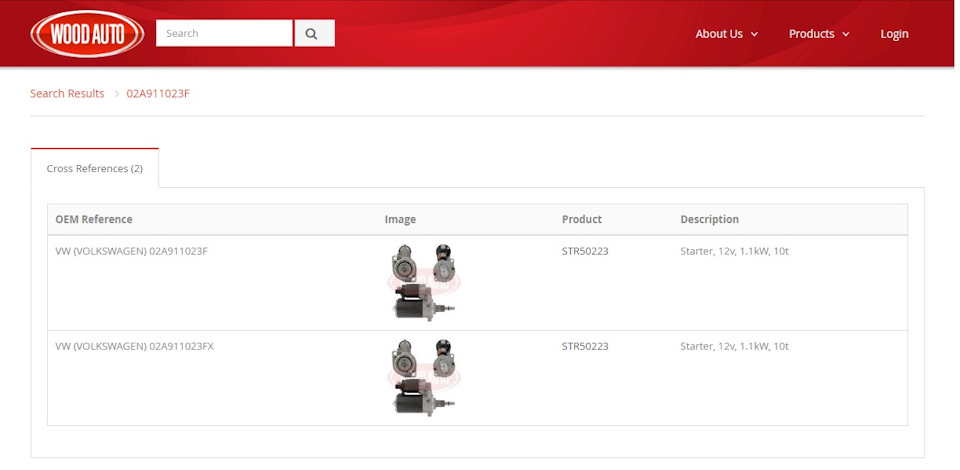Open product STR50223 in 02A911023F row
Viewport: 960px width, 470px height.
pos(585,251)
